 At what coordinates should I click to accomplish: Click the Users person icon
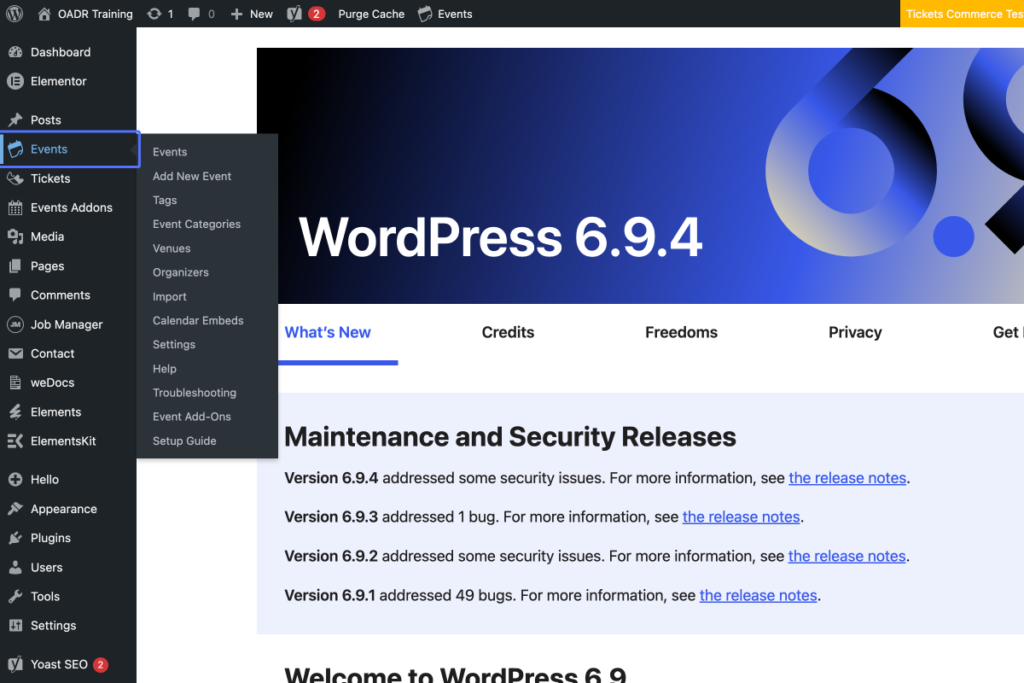[15, 567]
